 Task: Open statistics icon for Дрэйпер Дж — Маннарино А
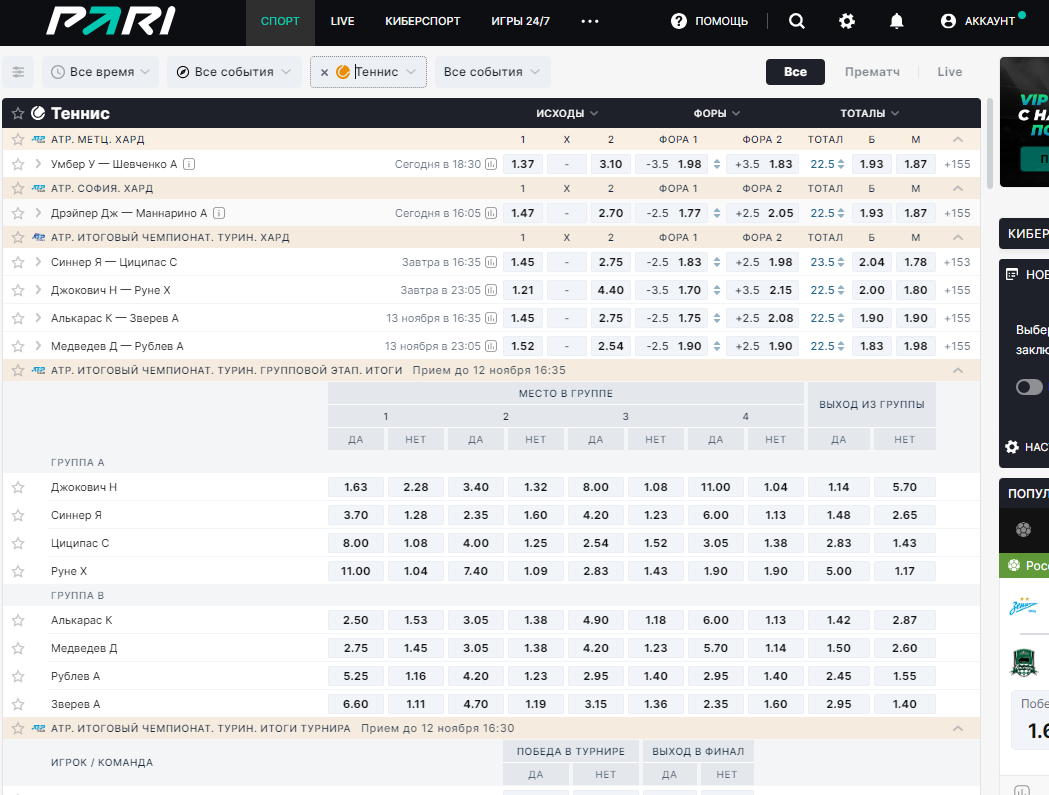pyautogui.click(x=491, y=213)
